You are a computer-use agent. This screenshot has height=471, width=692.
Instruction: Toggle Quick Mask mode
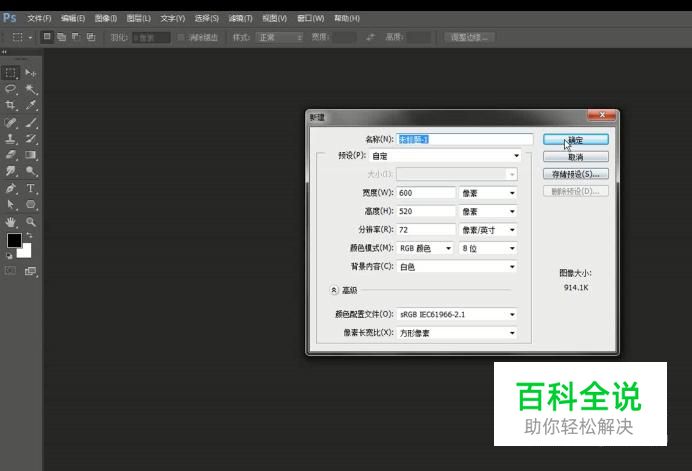[10, 271]
